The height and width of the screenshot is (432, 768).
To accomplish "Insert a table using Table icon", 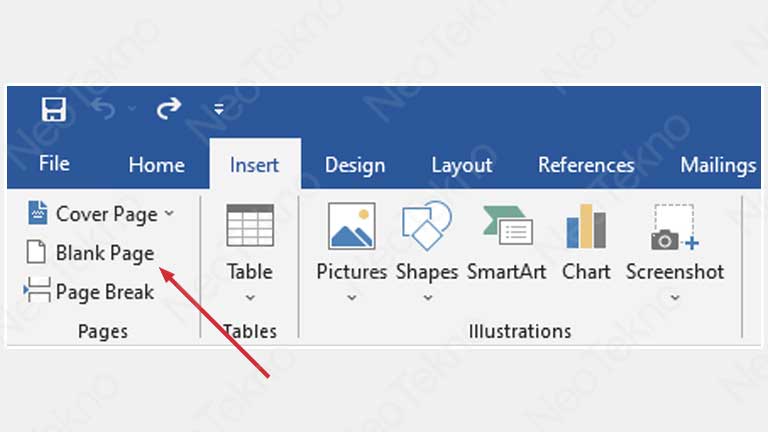I will (249, 226).
